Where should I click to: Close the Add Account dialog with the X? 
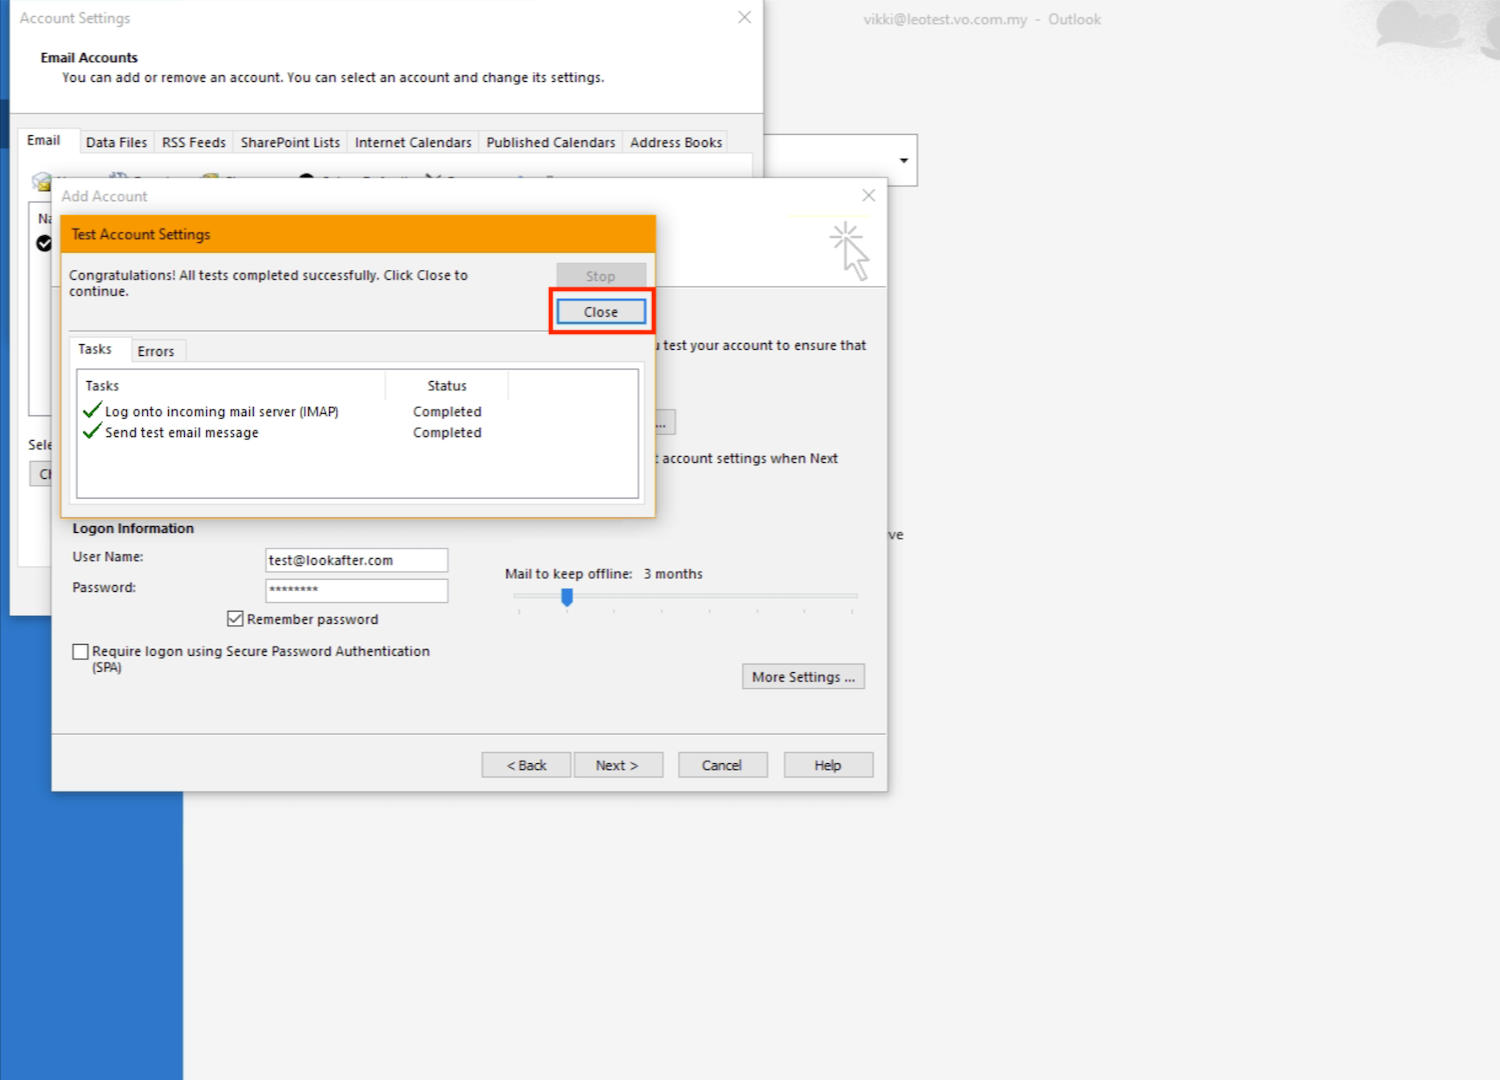(868, 196)
